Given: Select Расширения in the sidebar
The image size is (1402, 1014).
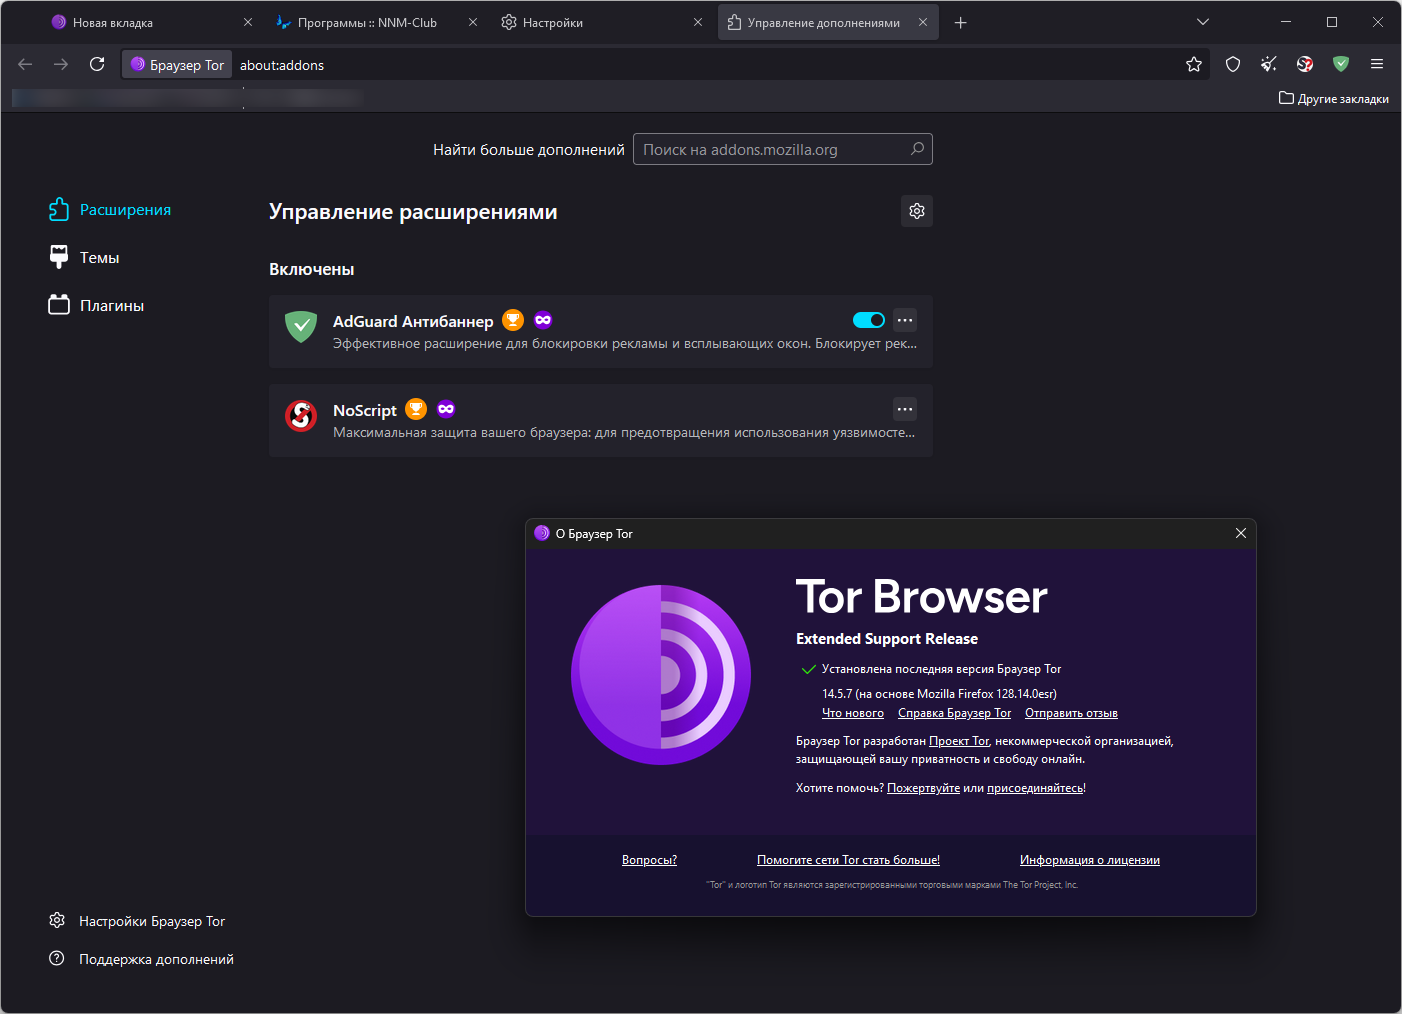Looking at the screenshot, I should tap(110, 209).
